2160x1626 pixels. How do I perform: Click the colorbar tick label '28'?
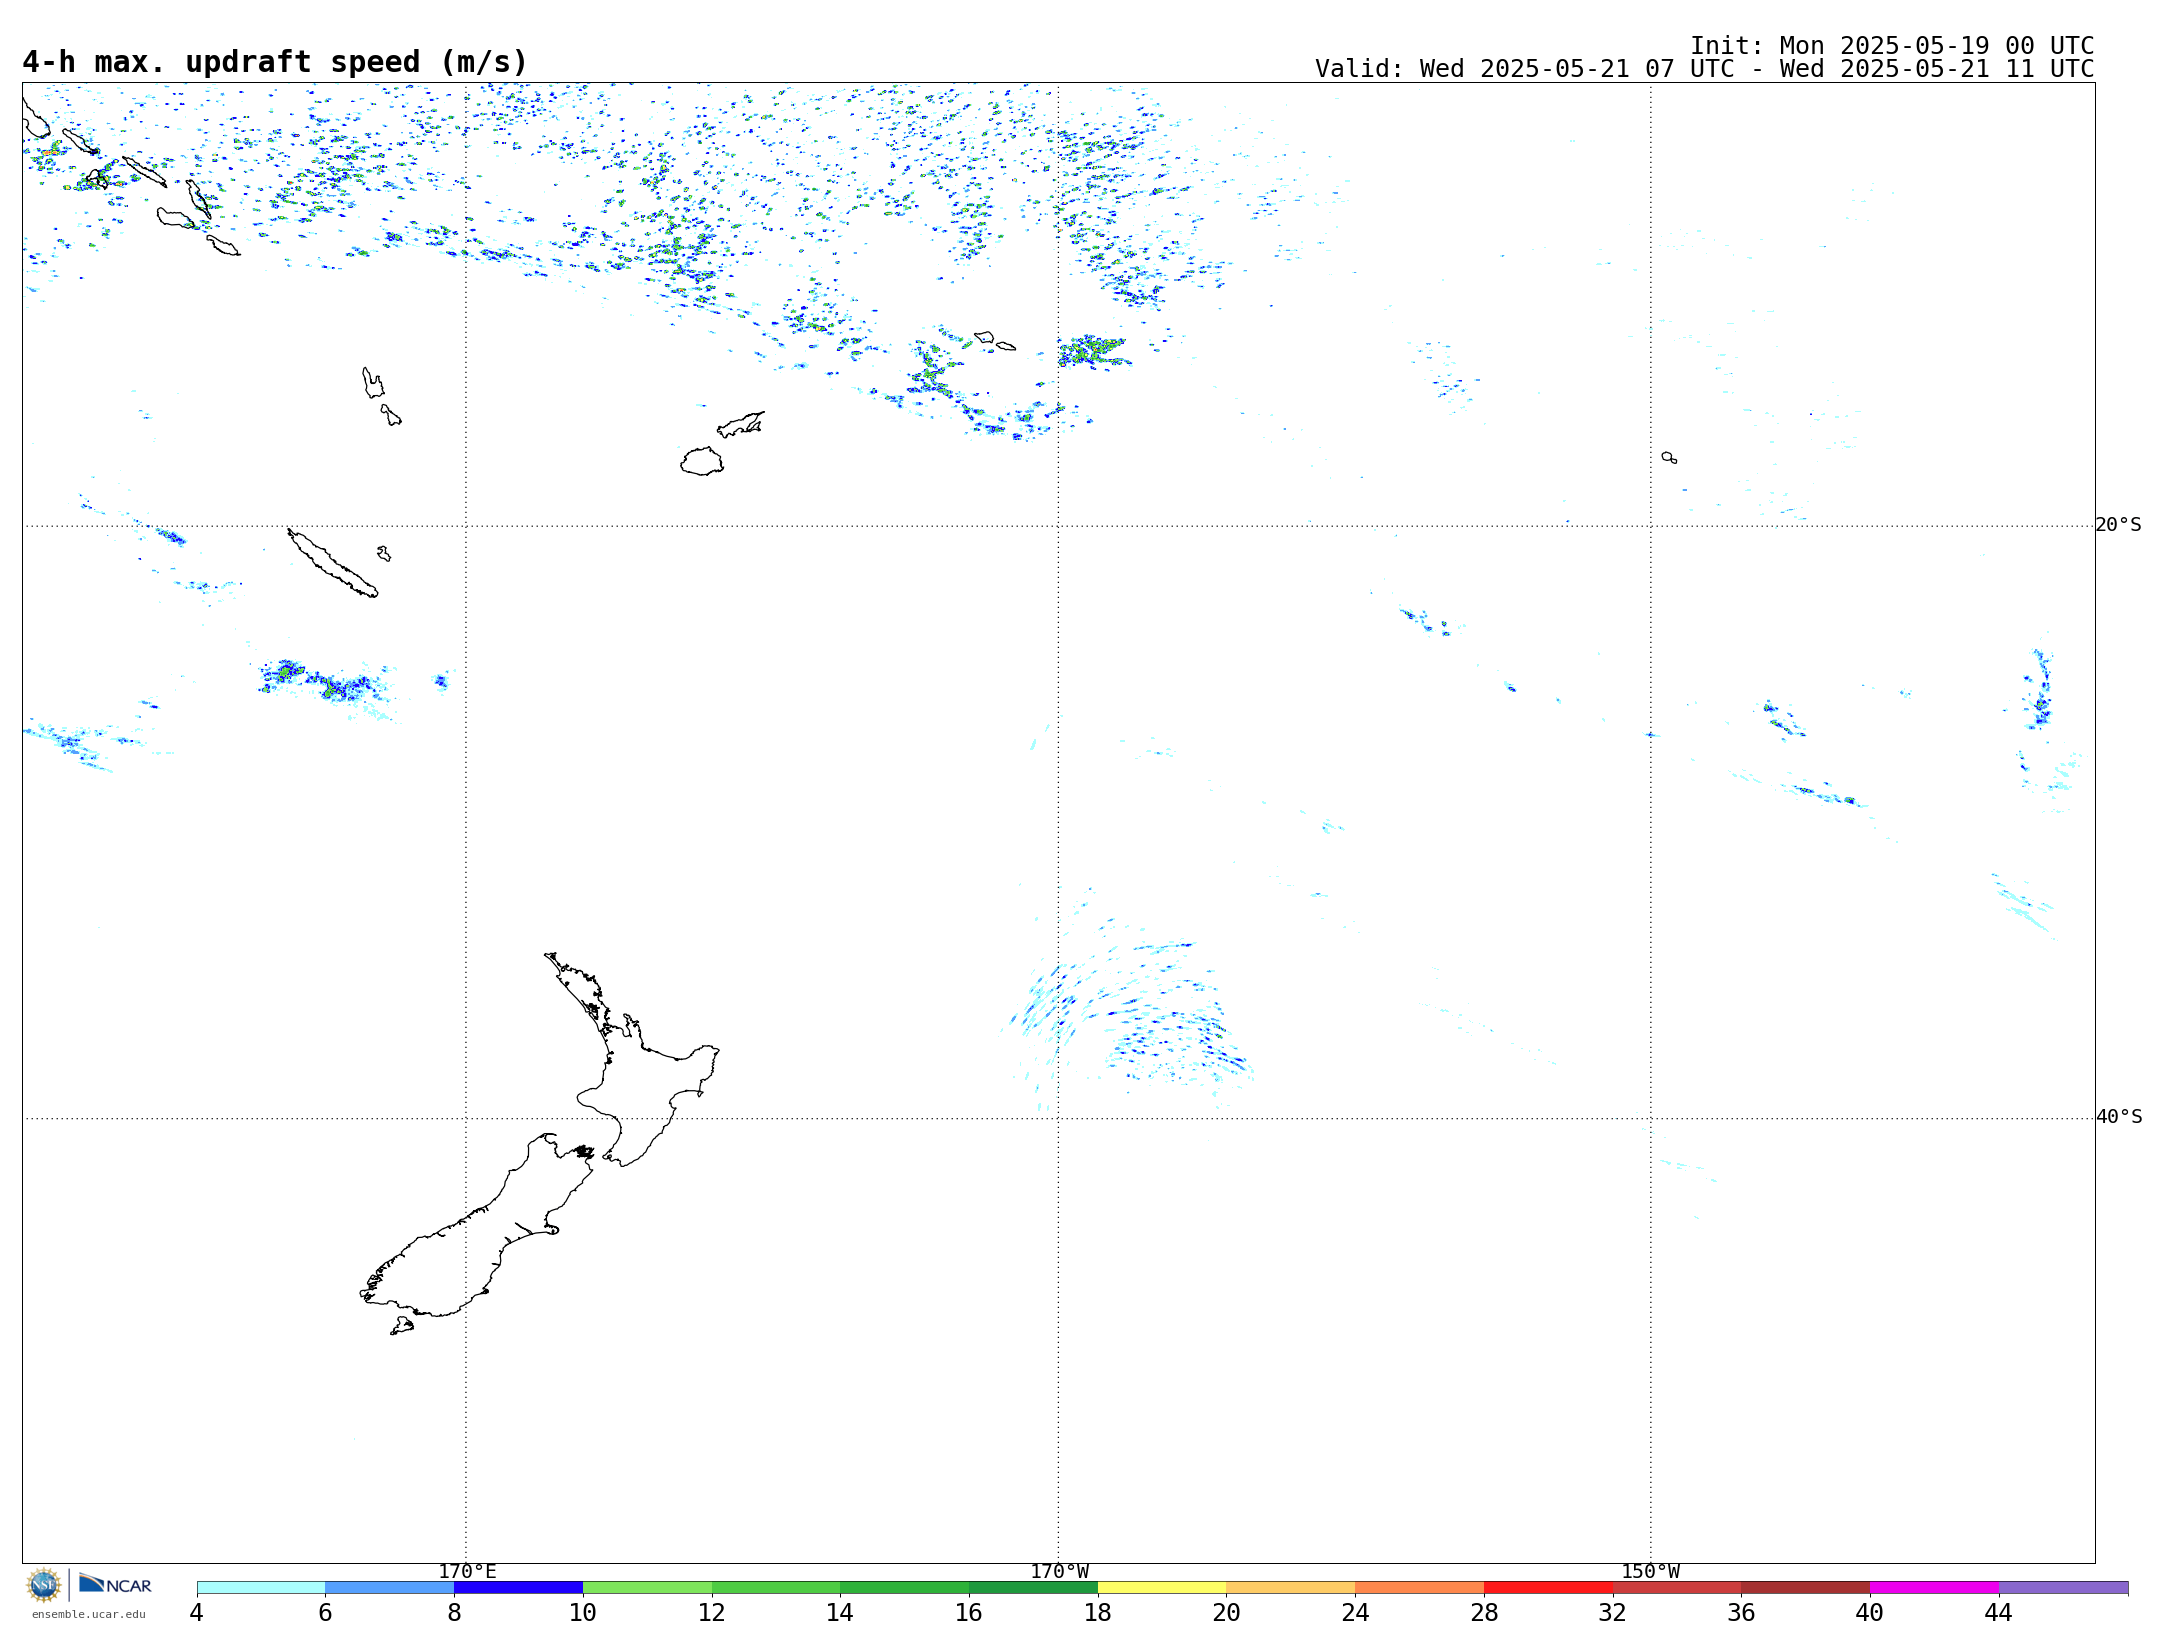click(1484, 1613)
